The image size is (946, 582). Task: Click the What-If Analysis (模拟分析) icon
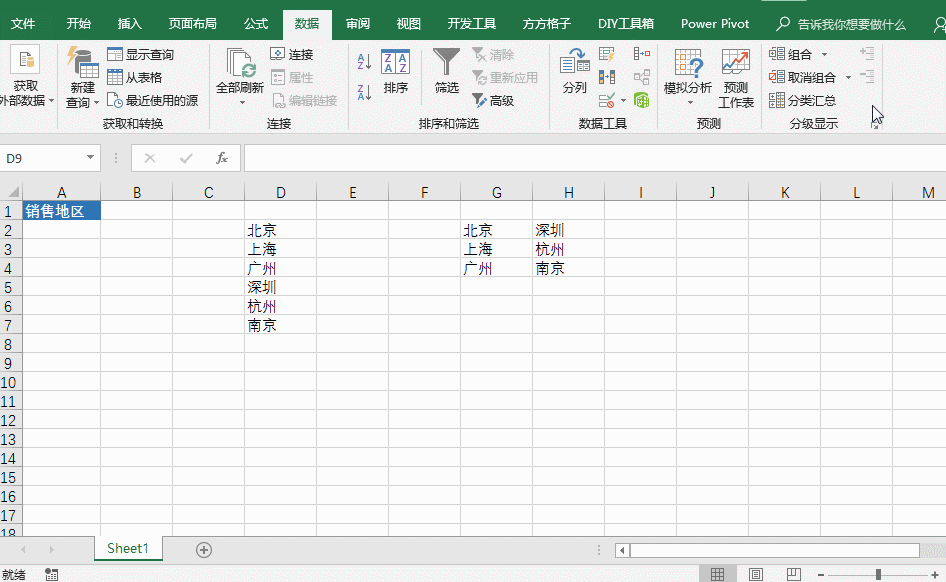[688, 62]
